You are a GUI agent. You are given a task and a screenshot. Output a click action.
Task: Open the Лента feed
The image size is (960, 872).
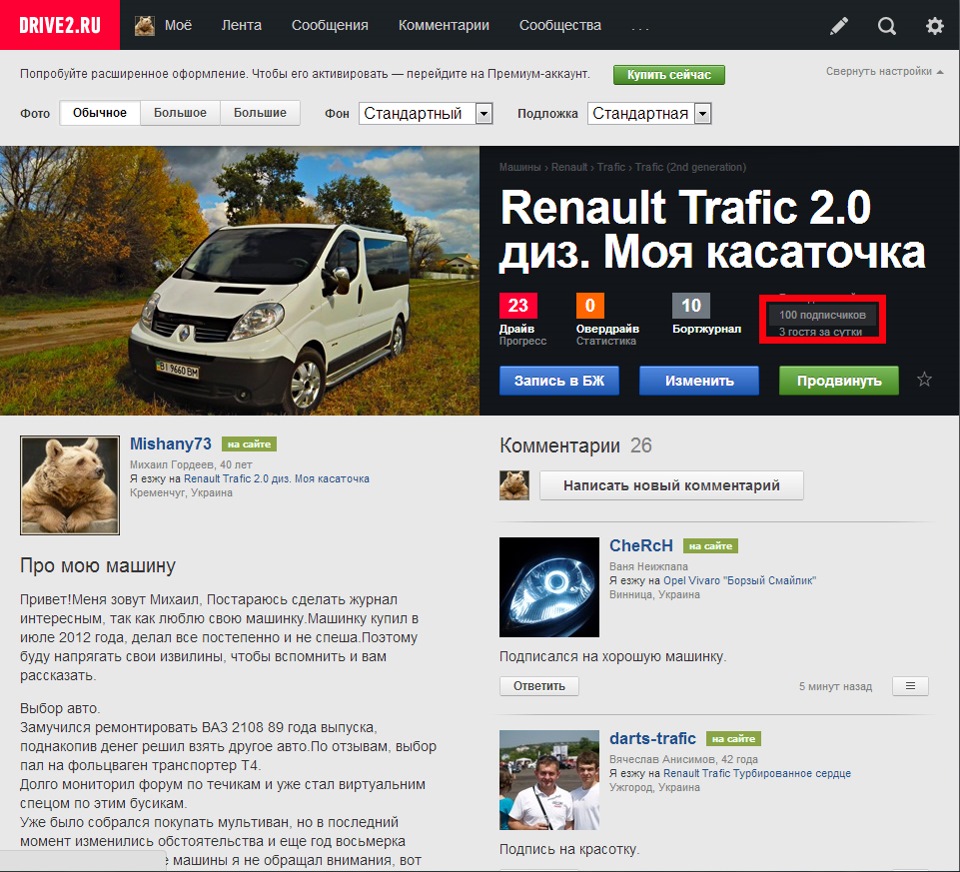pos(241,25)
